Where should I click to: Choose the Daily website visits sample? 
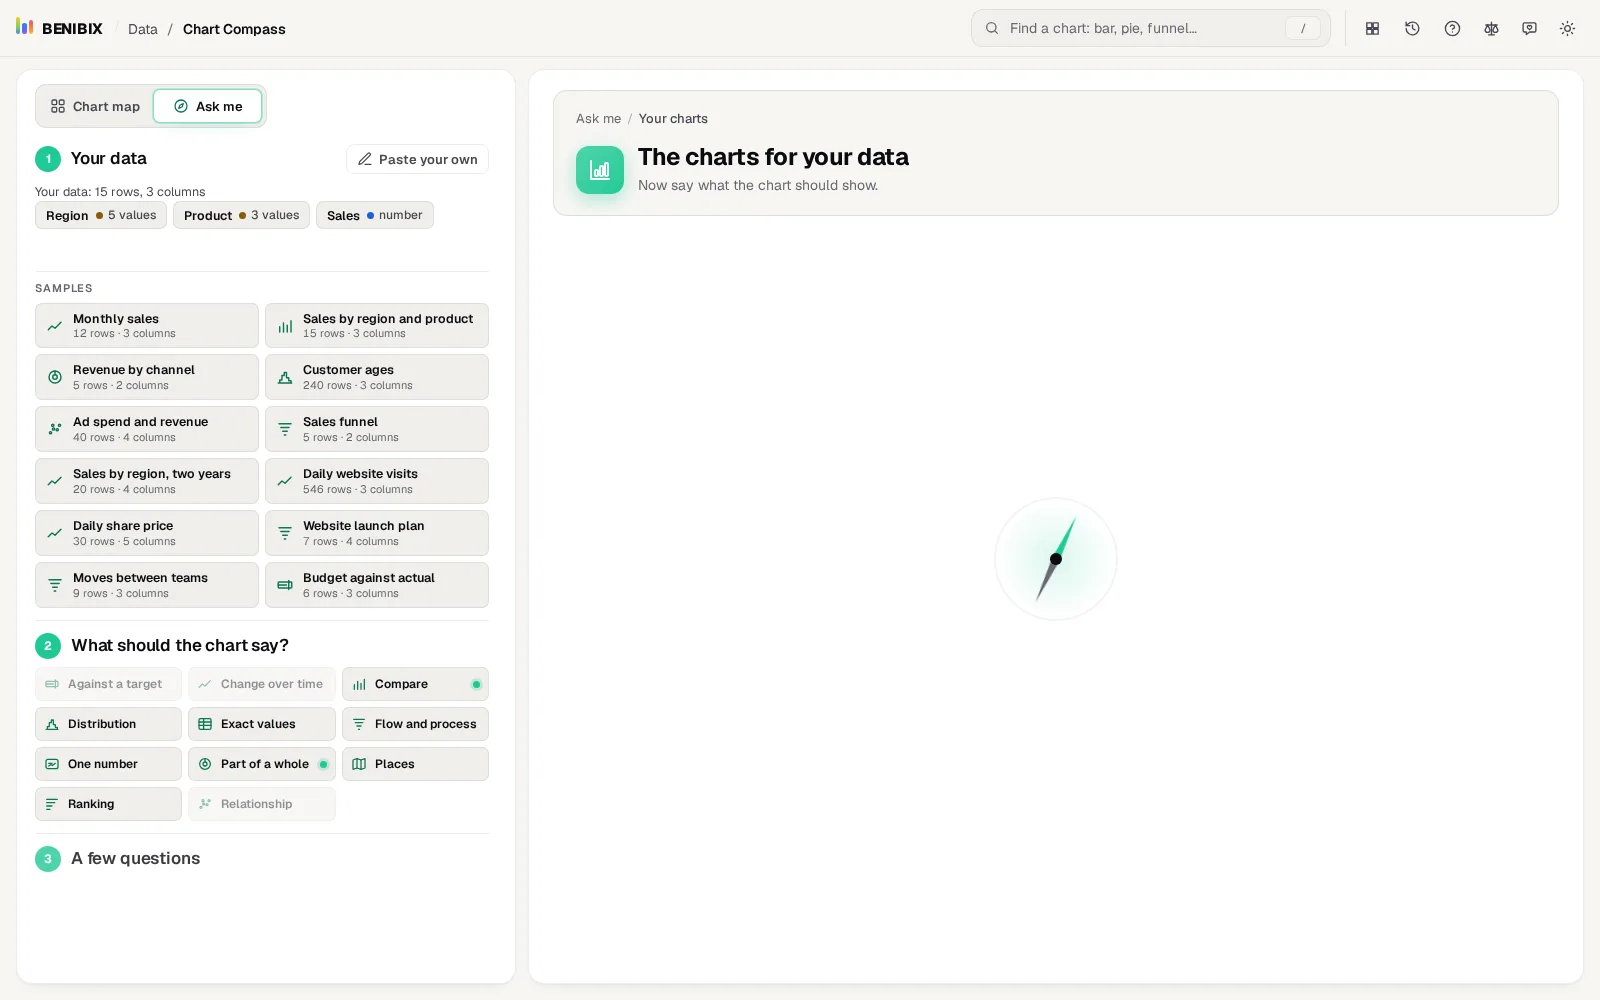tap(377, 481)
